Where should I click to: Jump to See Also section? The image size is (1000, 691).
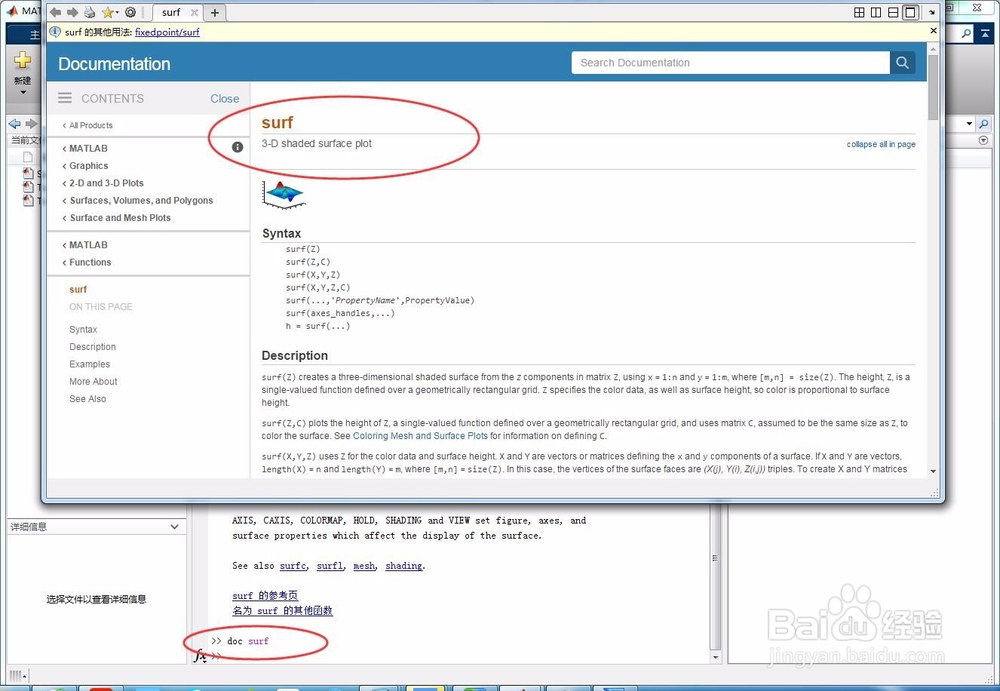click(87, 398)
